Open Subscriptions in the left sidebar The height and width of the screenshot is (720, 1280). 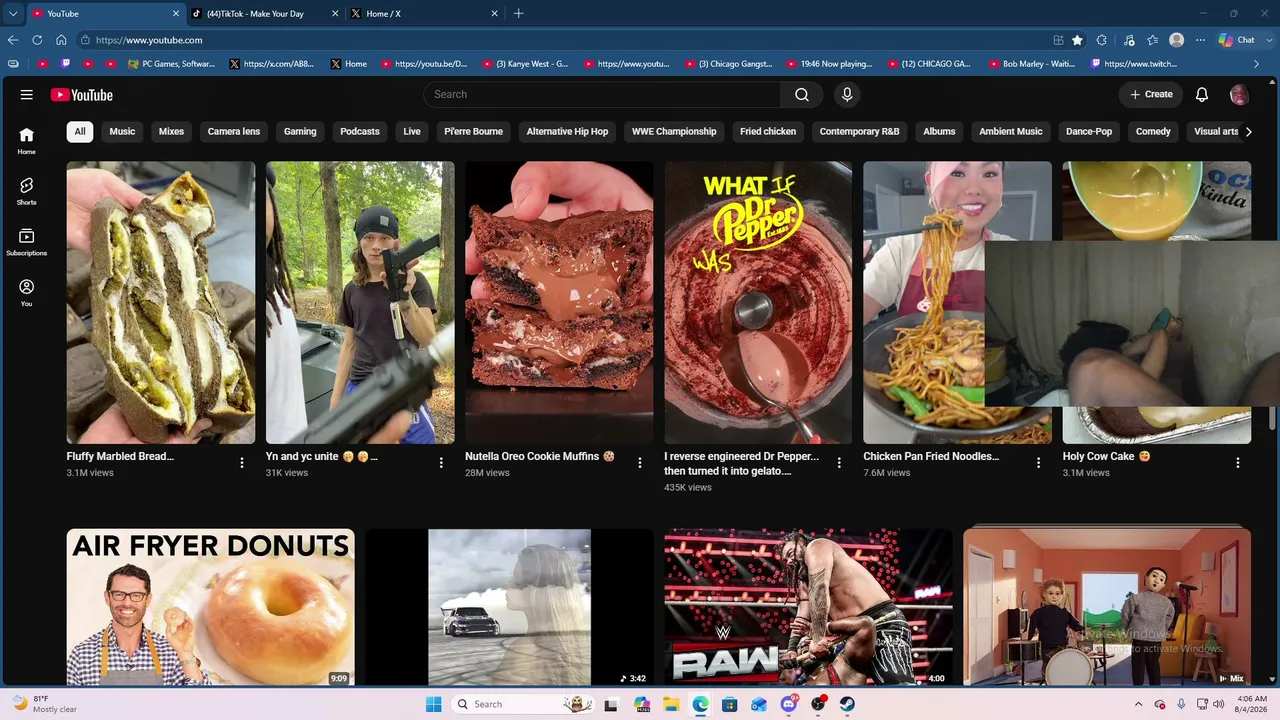click(27, 242)
